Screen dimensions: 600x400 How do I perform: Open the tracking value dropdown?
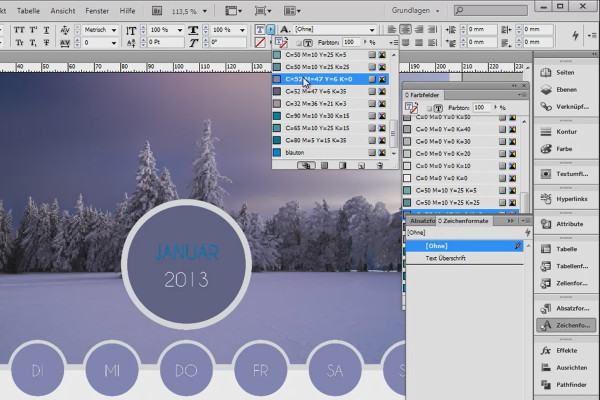114,42
